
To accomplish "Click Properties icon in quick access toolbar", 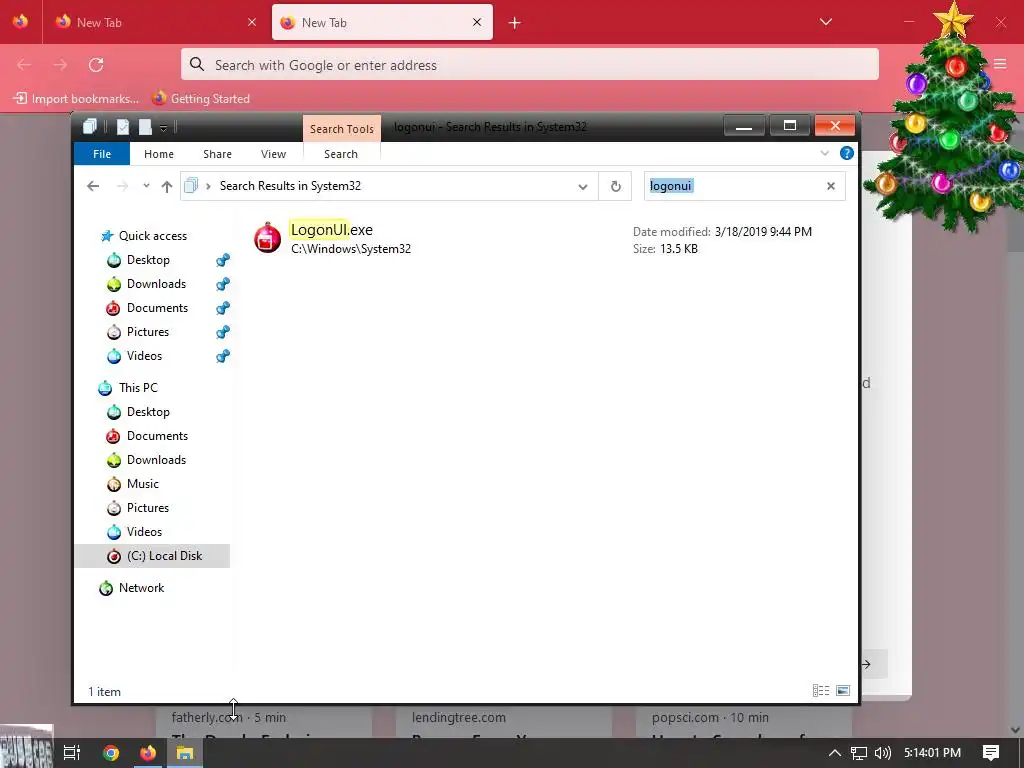I will tap(123, 127).
